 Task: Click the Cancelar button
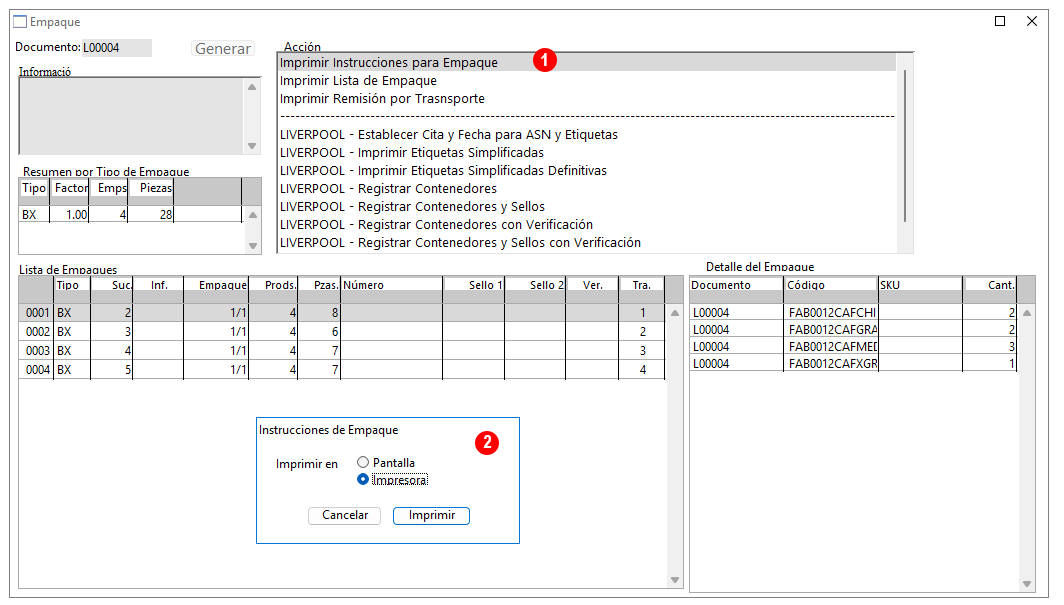click(345, 515)
